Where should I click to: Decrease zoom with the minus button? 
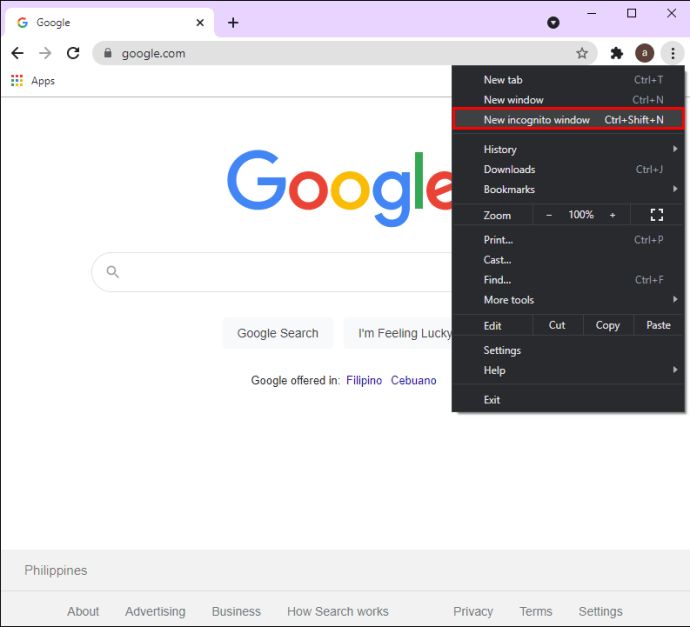[x=549, y=215]
